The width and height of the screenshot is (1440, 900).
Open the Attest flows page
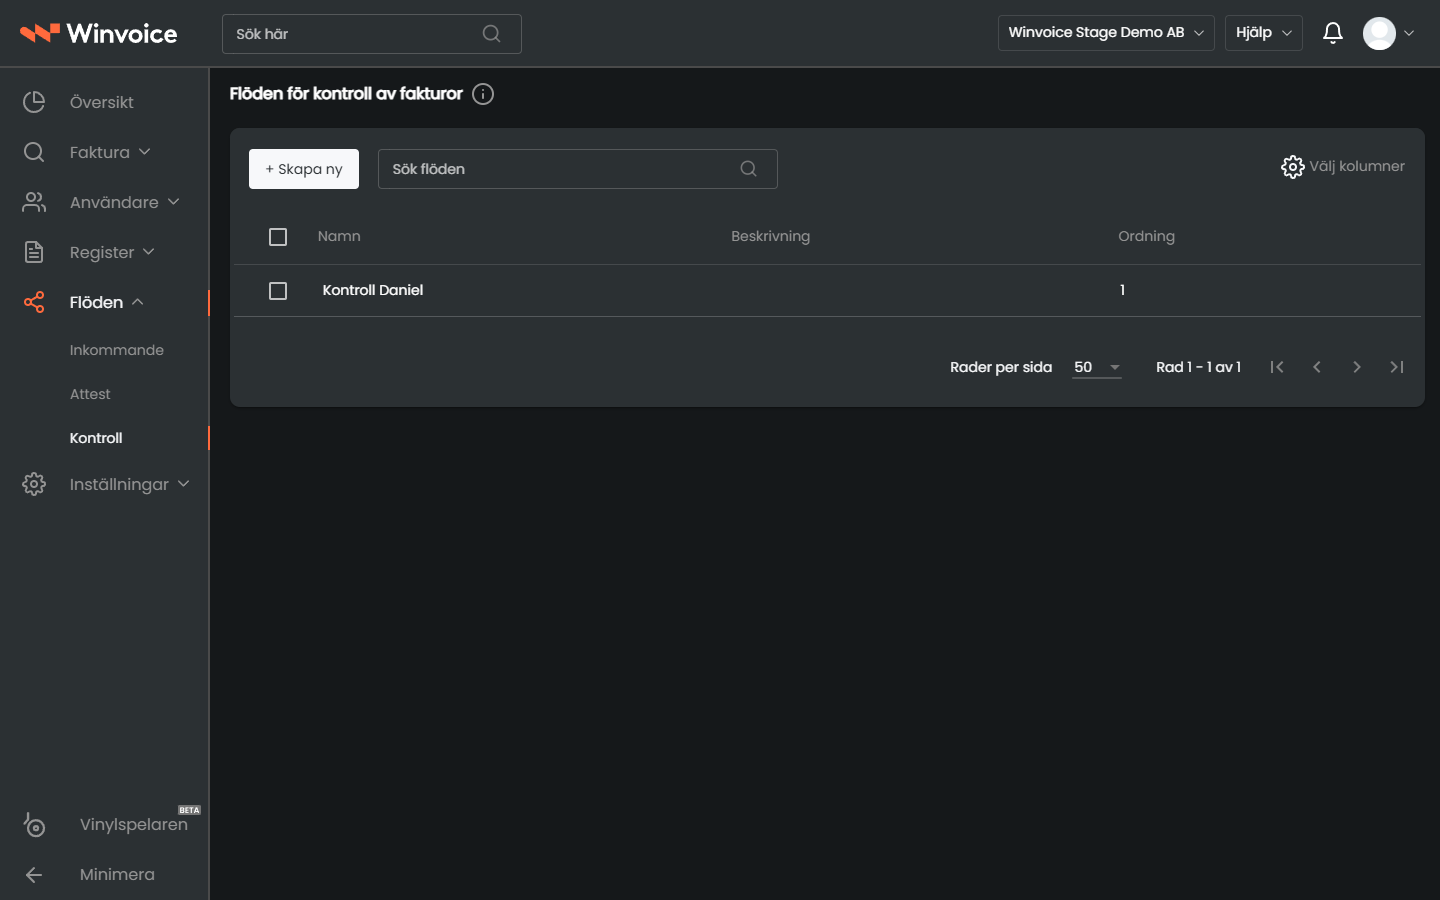click(90, 394)
